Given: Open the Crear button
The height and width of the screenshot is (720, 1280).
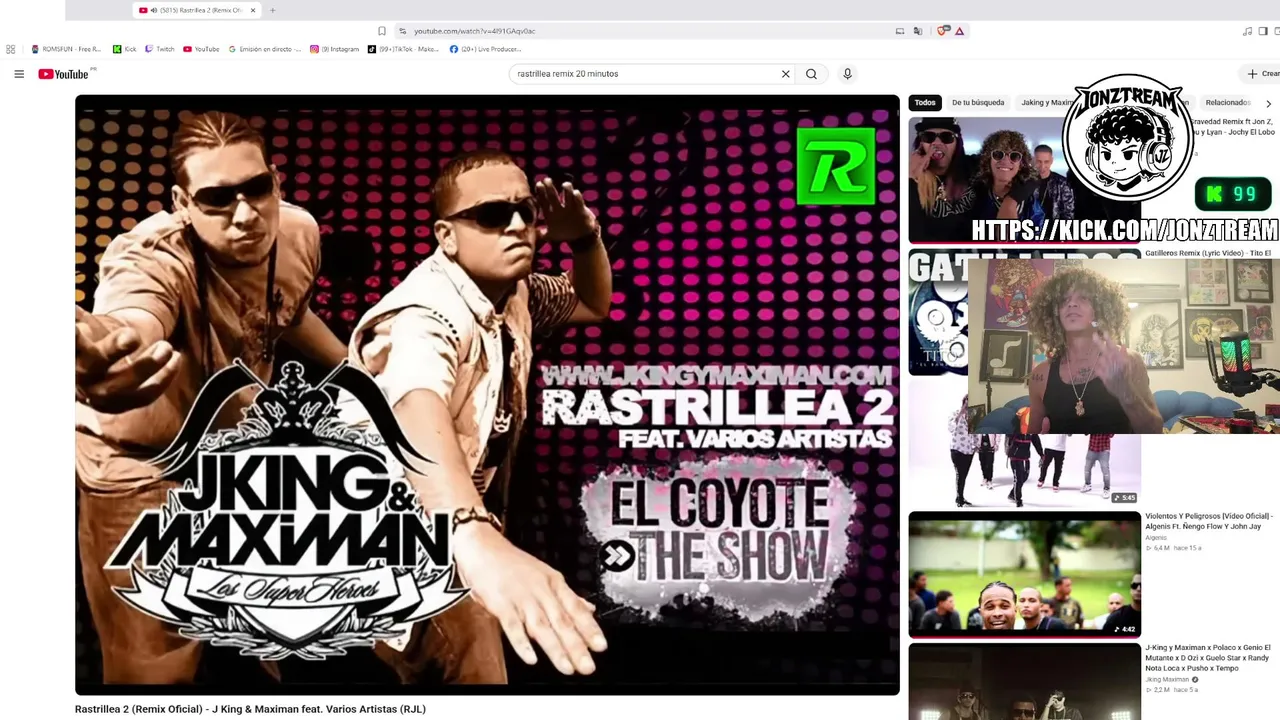Looking at the screenshot, I should 1262,74.
